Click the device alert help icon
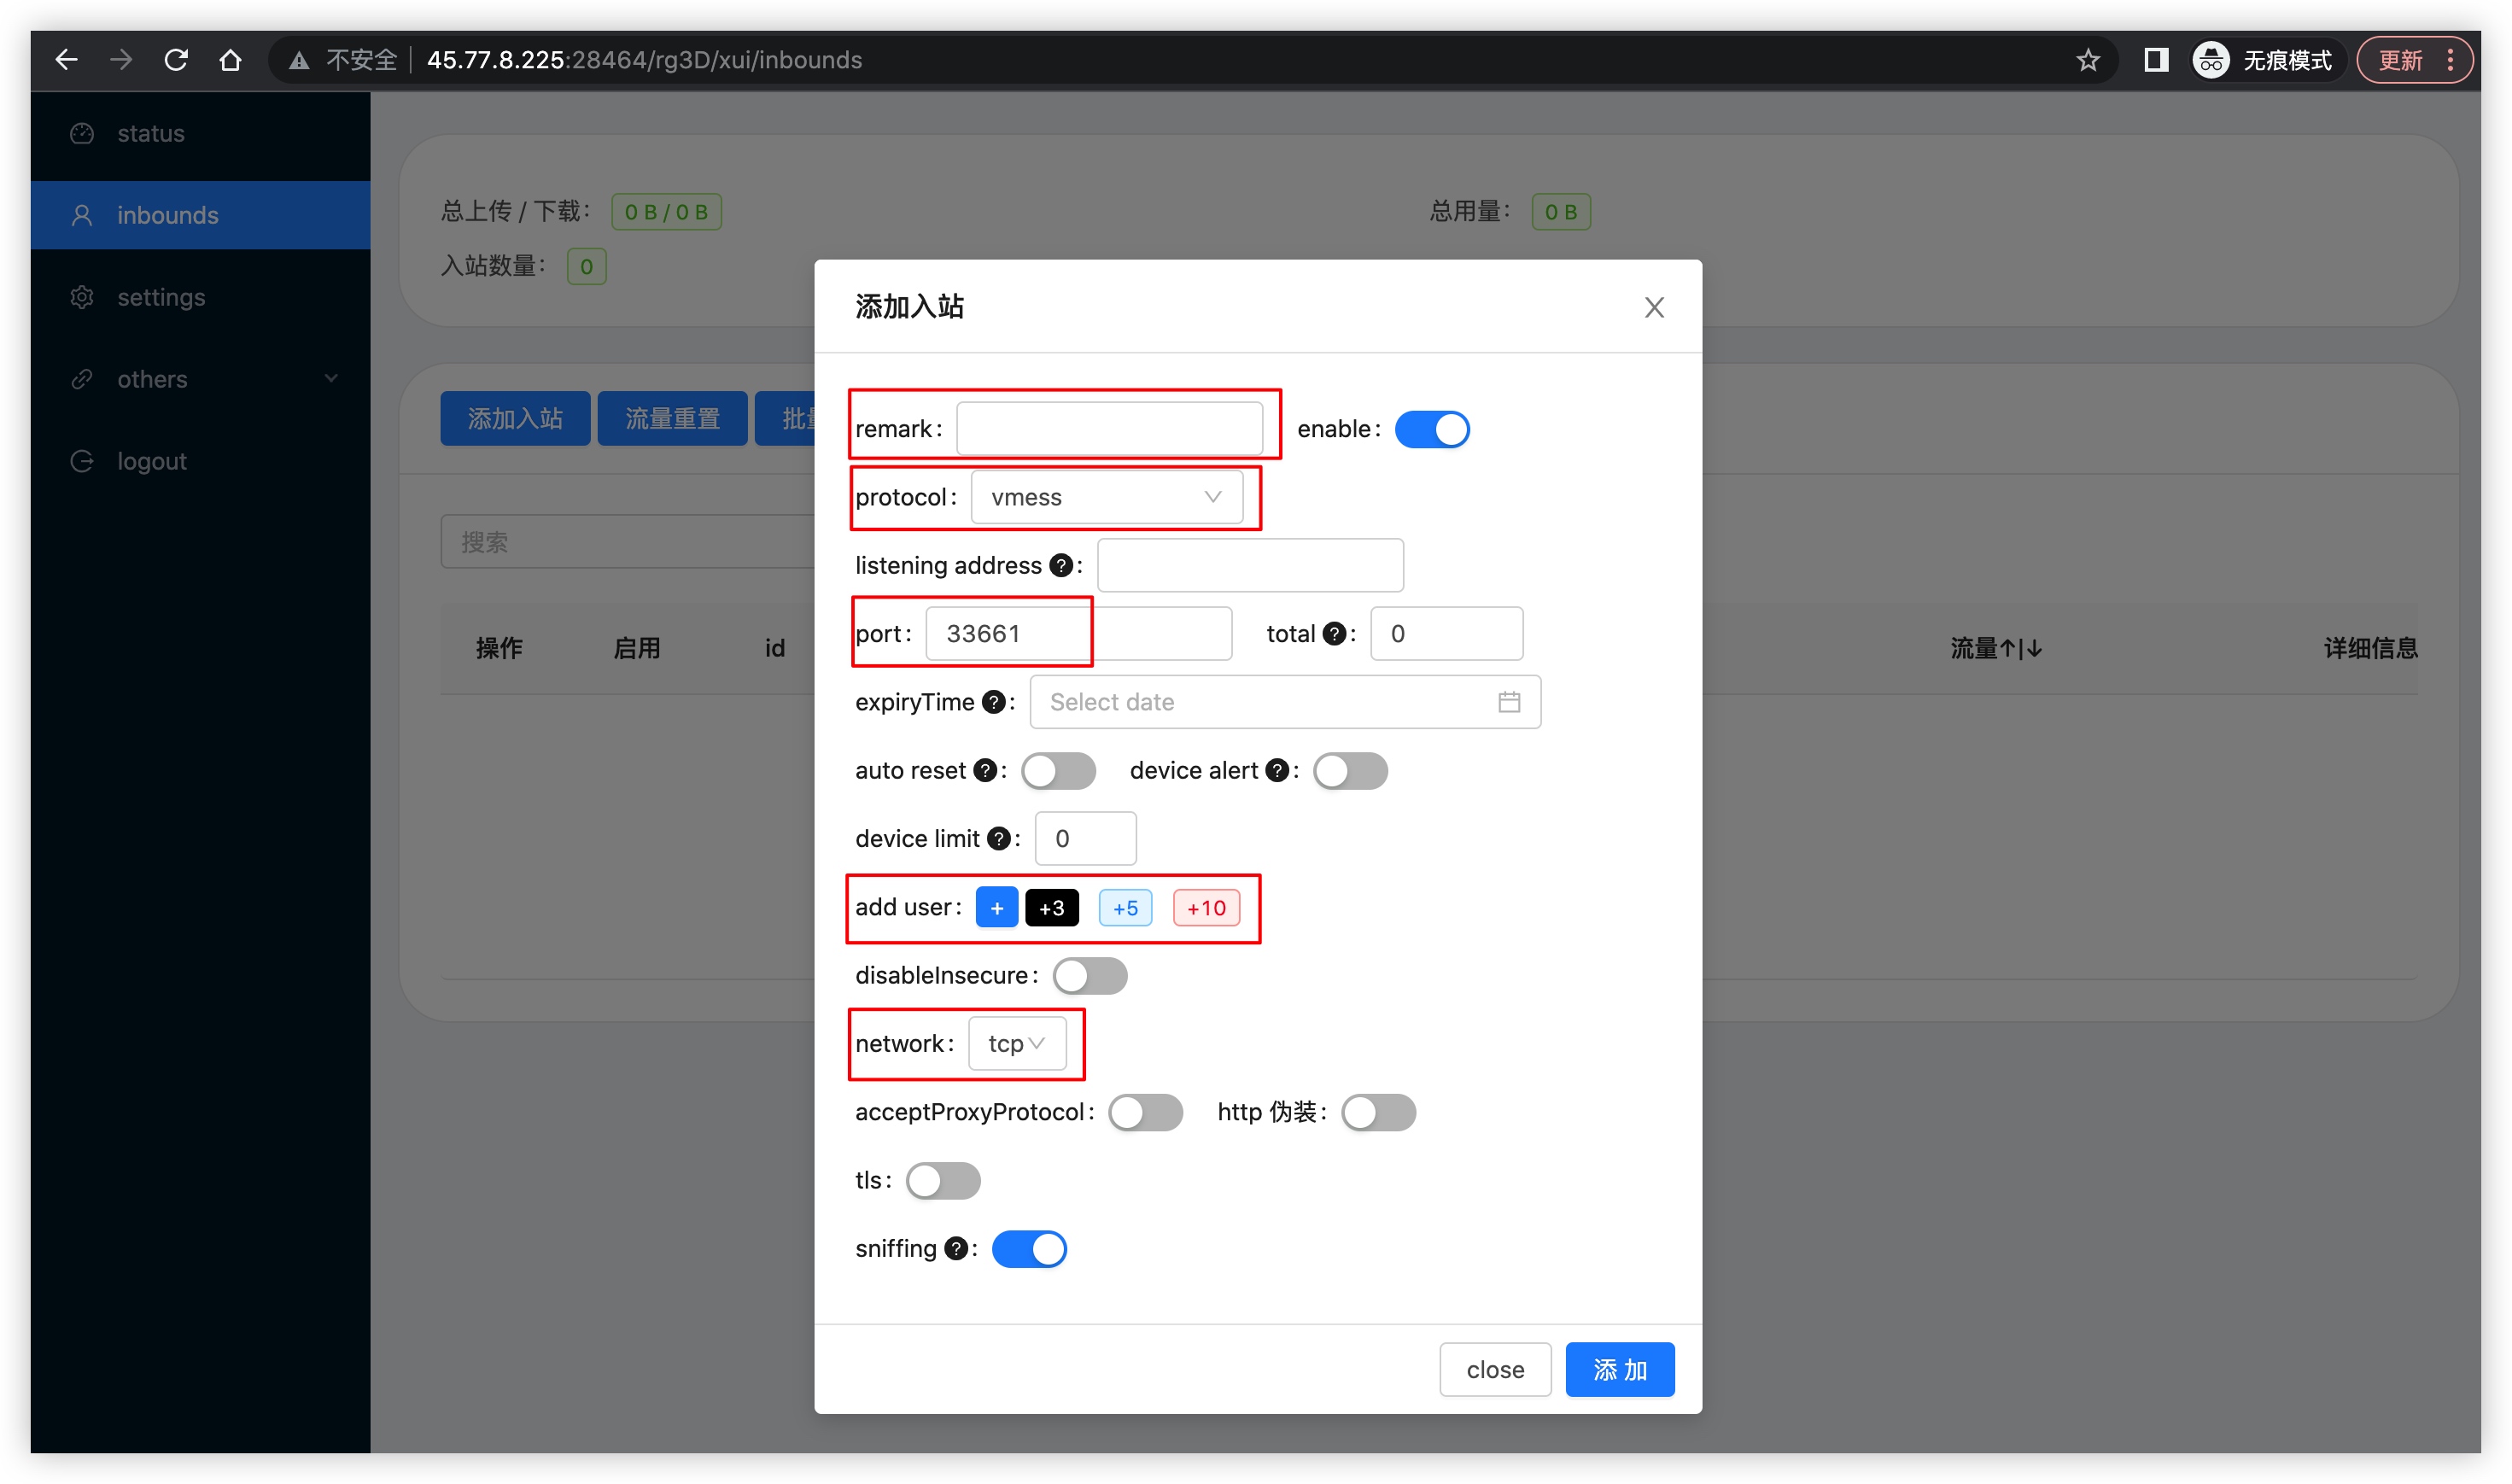 pyautogui.click(x=1276, y=771)
